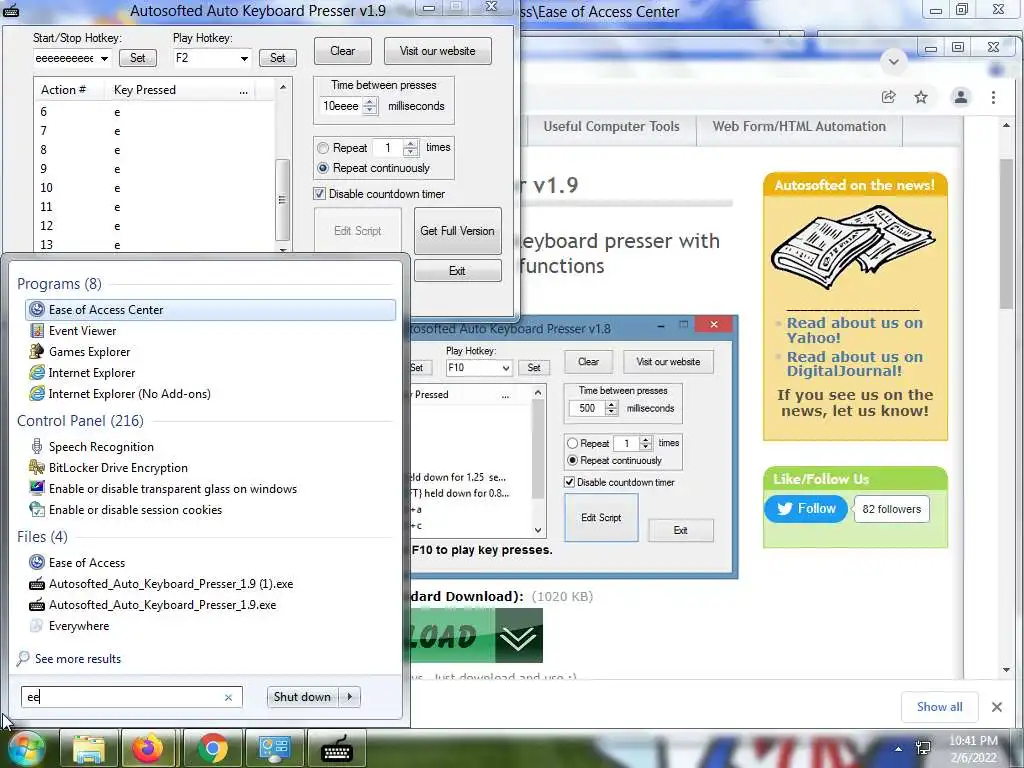Open Ease of Access Center program result

click(x=210, y=310)
